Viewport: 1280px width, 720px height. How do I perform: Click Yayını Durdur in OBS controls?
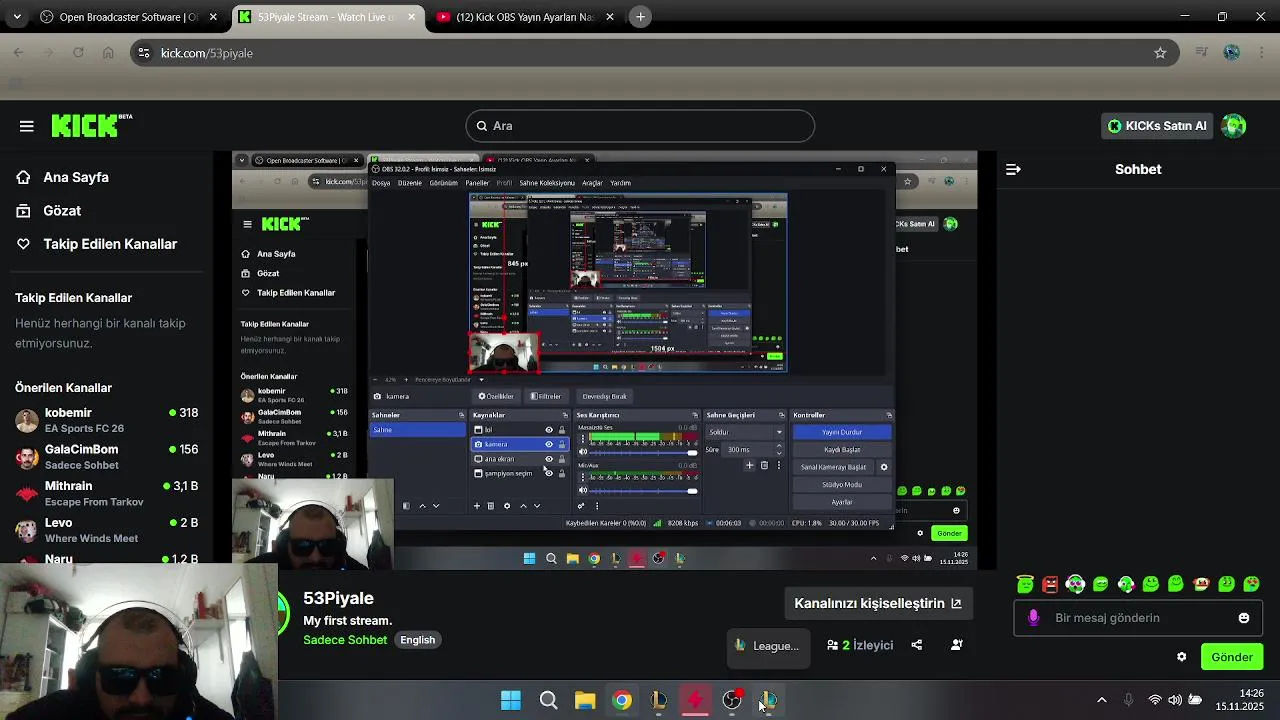pos(842,432)
